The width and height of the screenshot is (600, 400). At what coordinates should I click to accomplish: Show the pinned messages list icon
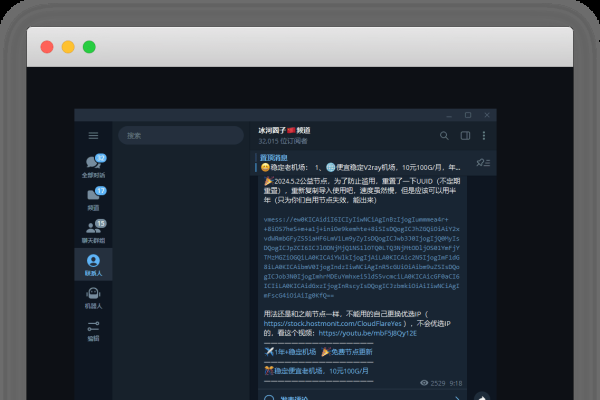(x=483, y=163)
